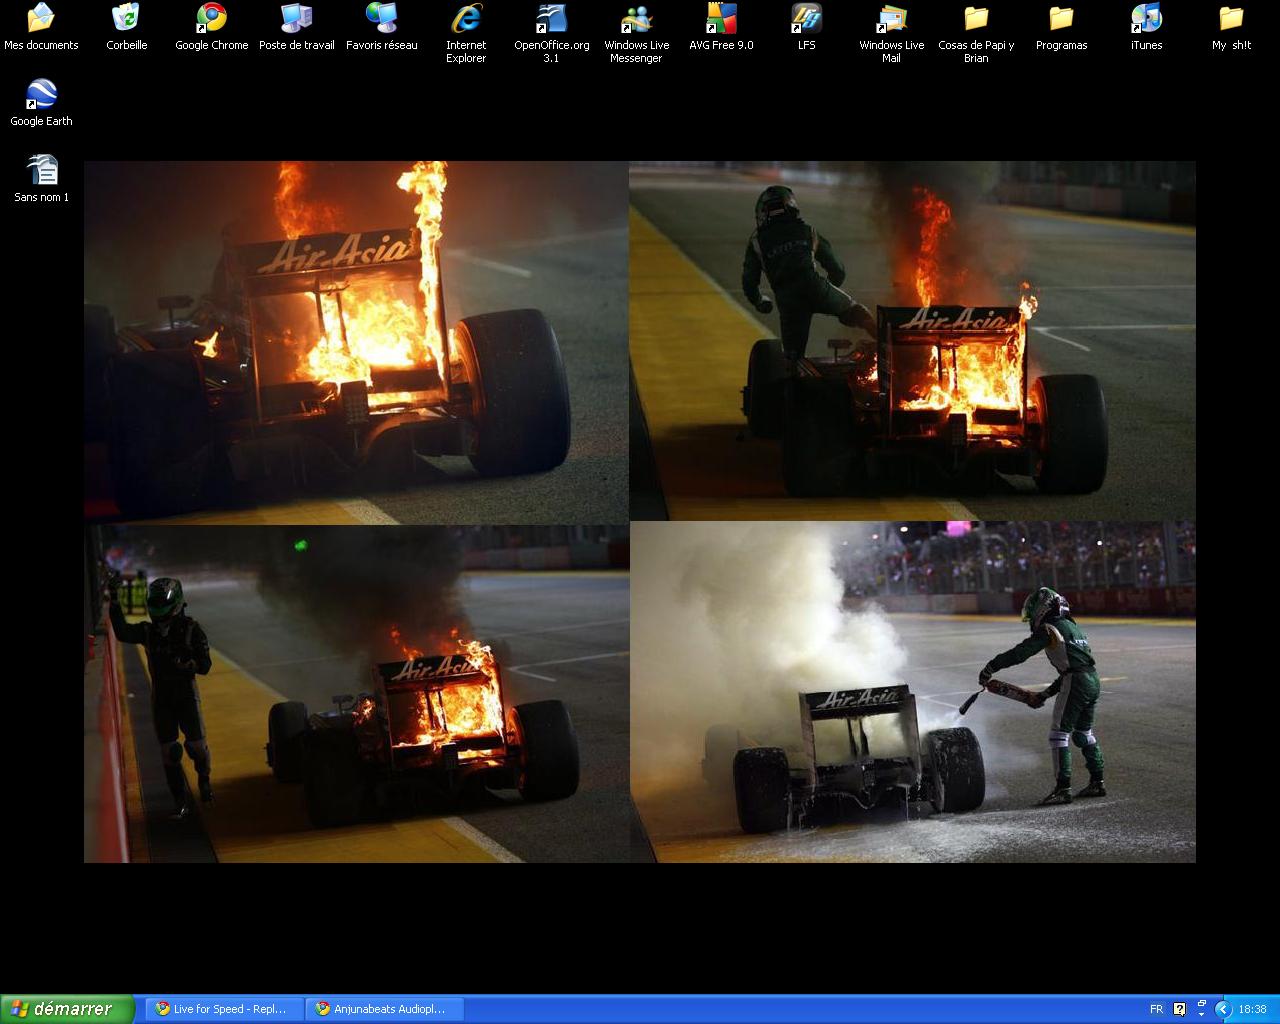Select the Mes documents desktop icon
Image resolution: width=1280 pixels, height=1024 pixels.
pyautogui.click(x=41, y=27)
